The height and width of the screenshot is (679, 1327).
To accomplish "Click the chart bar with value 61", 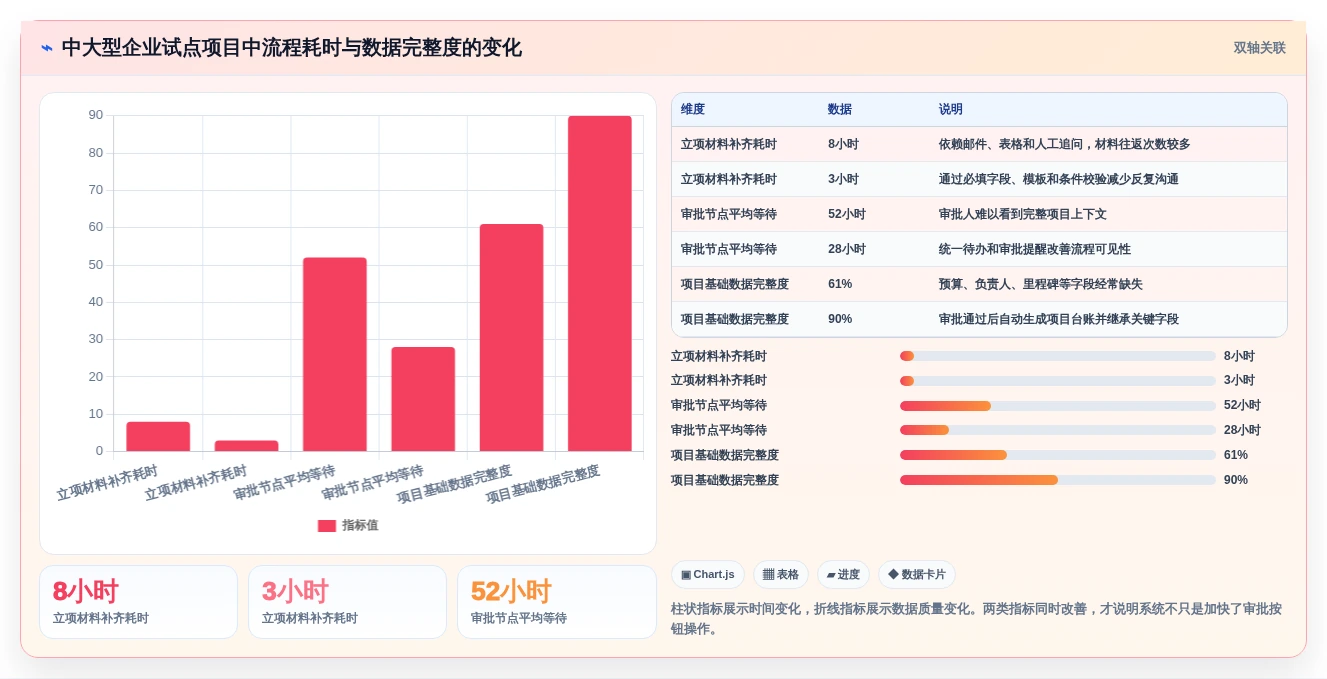I will tap(511, 337).
